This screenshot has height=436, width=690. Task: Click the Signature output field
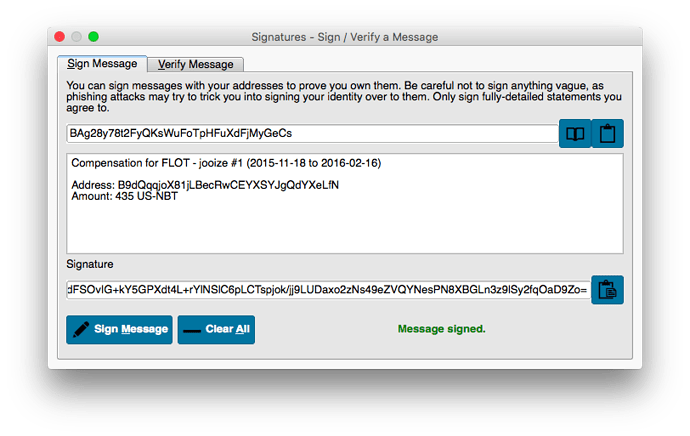pos(328,290)
